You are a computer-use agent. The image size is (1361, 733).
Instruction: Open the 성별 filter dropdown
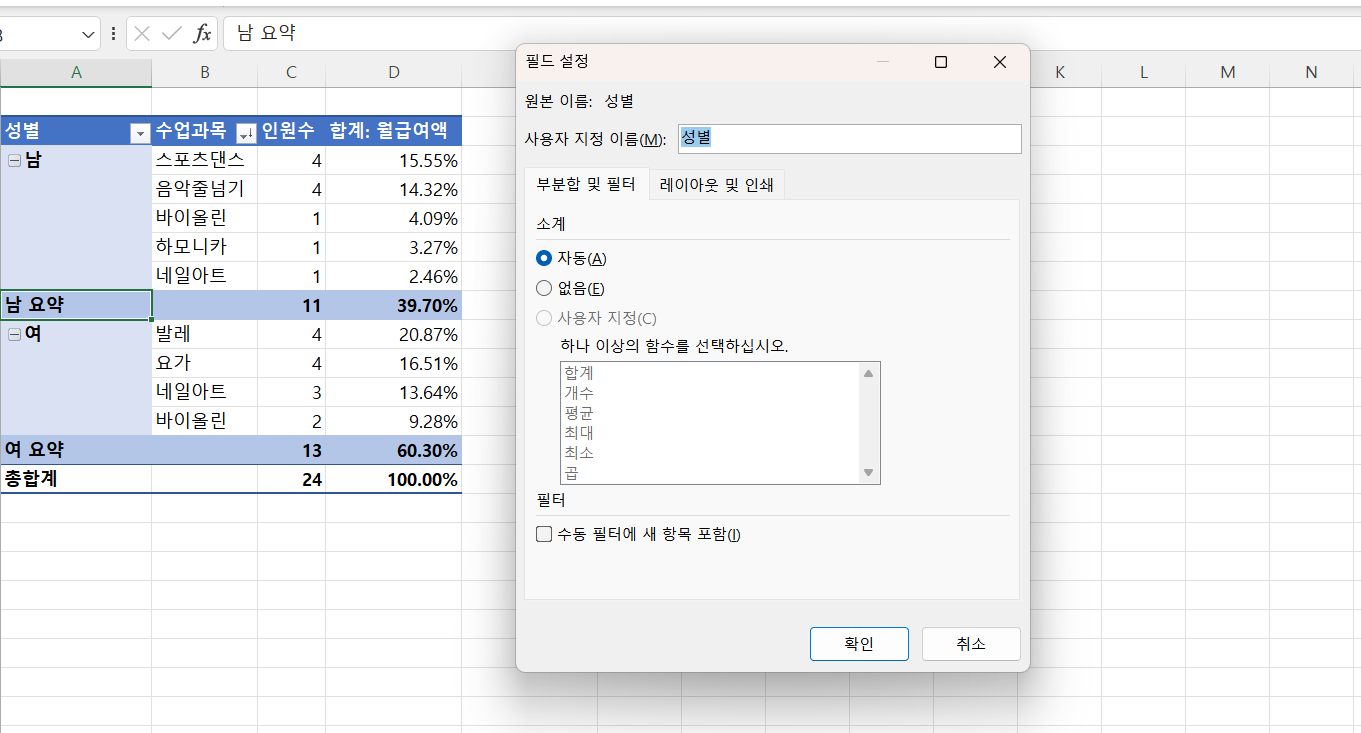(139, 132)
